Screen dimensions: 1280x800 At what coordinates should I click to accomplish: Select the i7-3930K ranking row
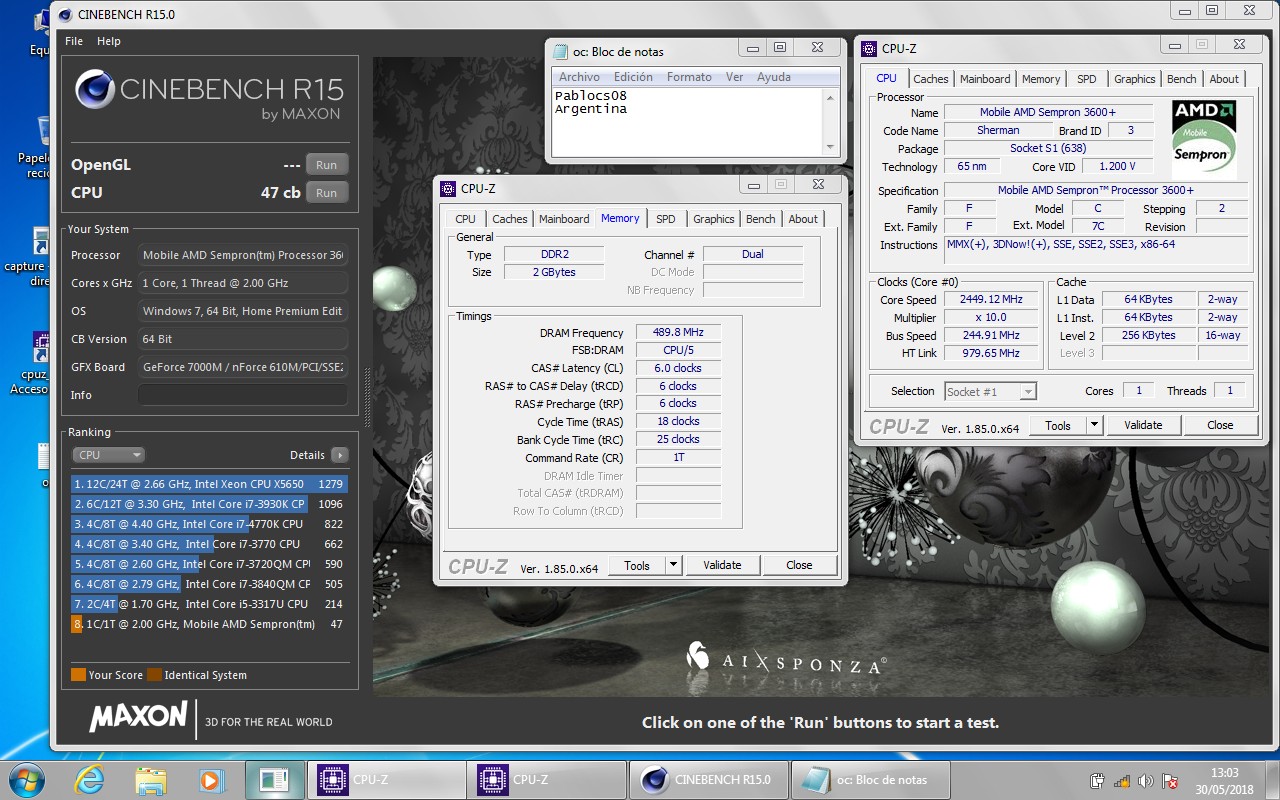(x=209, y=504)
